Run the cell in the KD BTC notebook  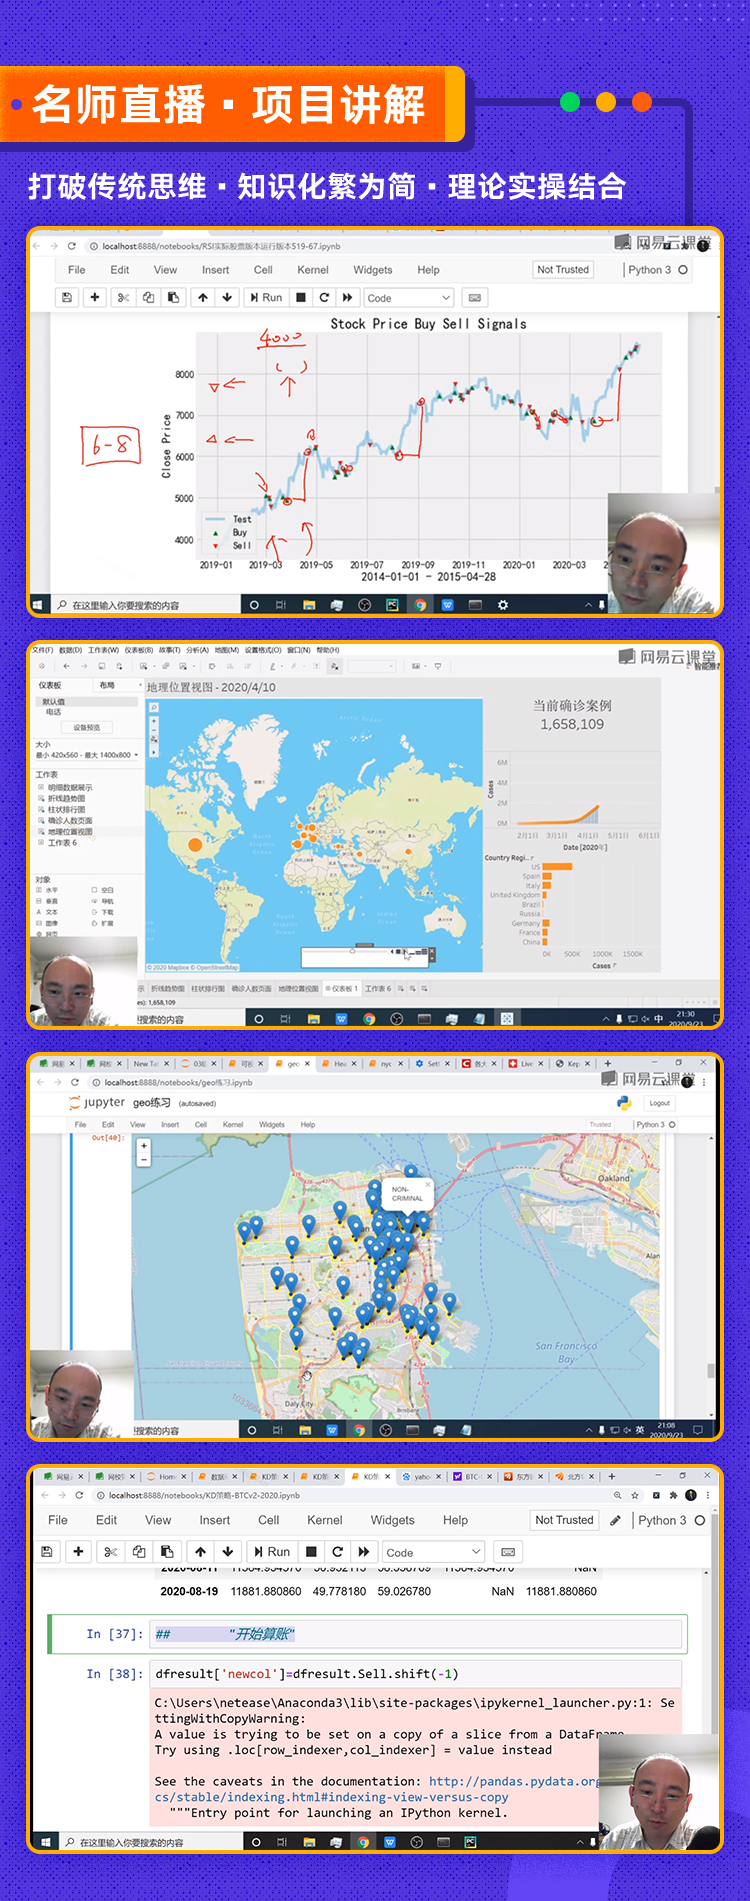coord(272,1551)
